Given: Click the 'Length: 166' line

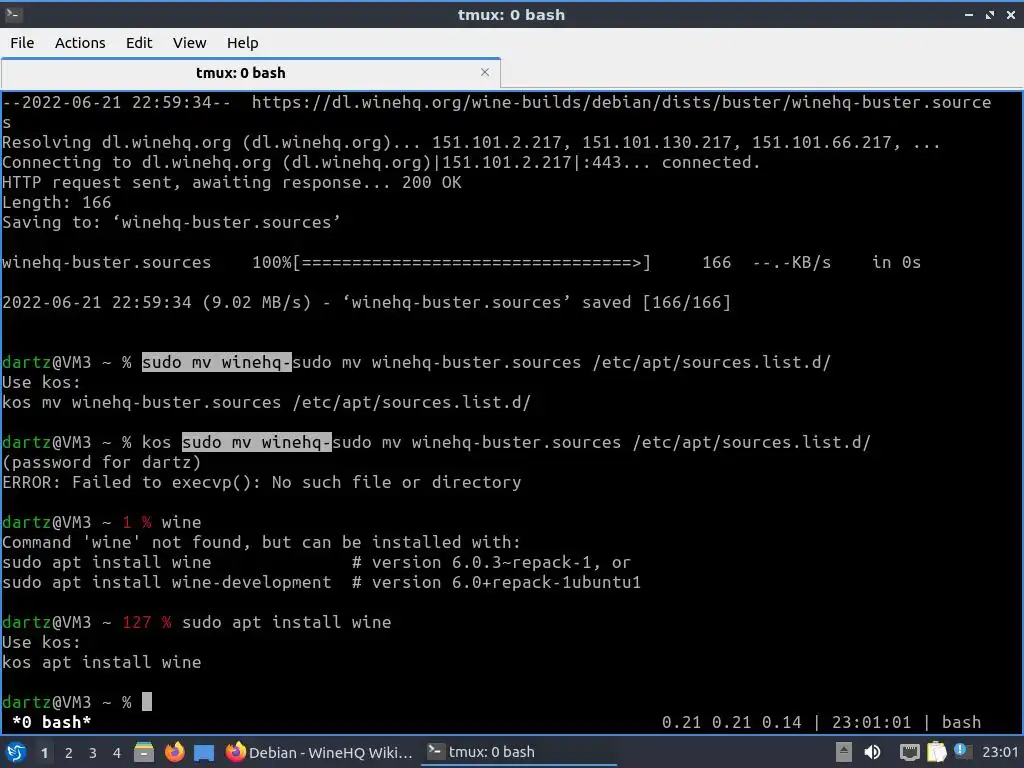Looking at the screenshot, I should [57, 202].
